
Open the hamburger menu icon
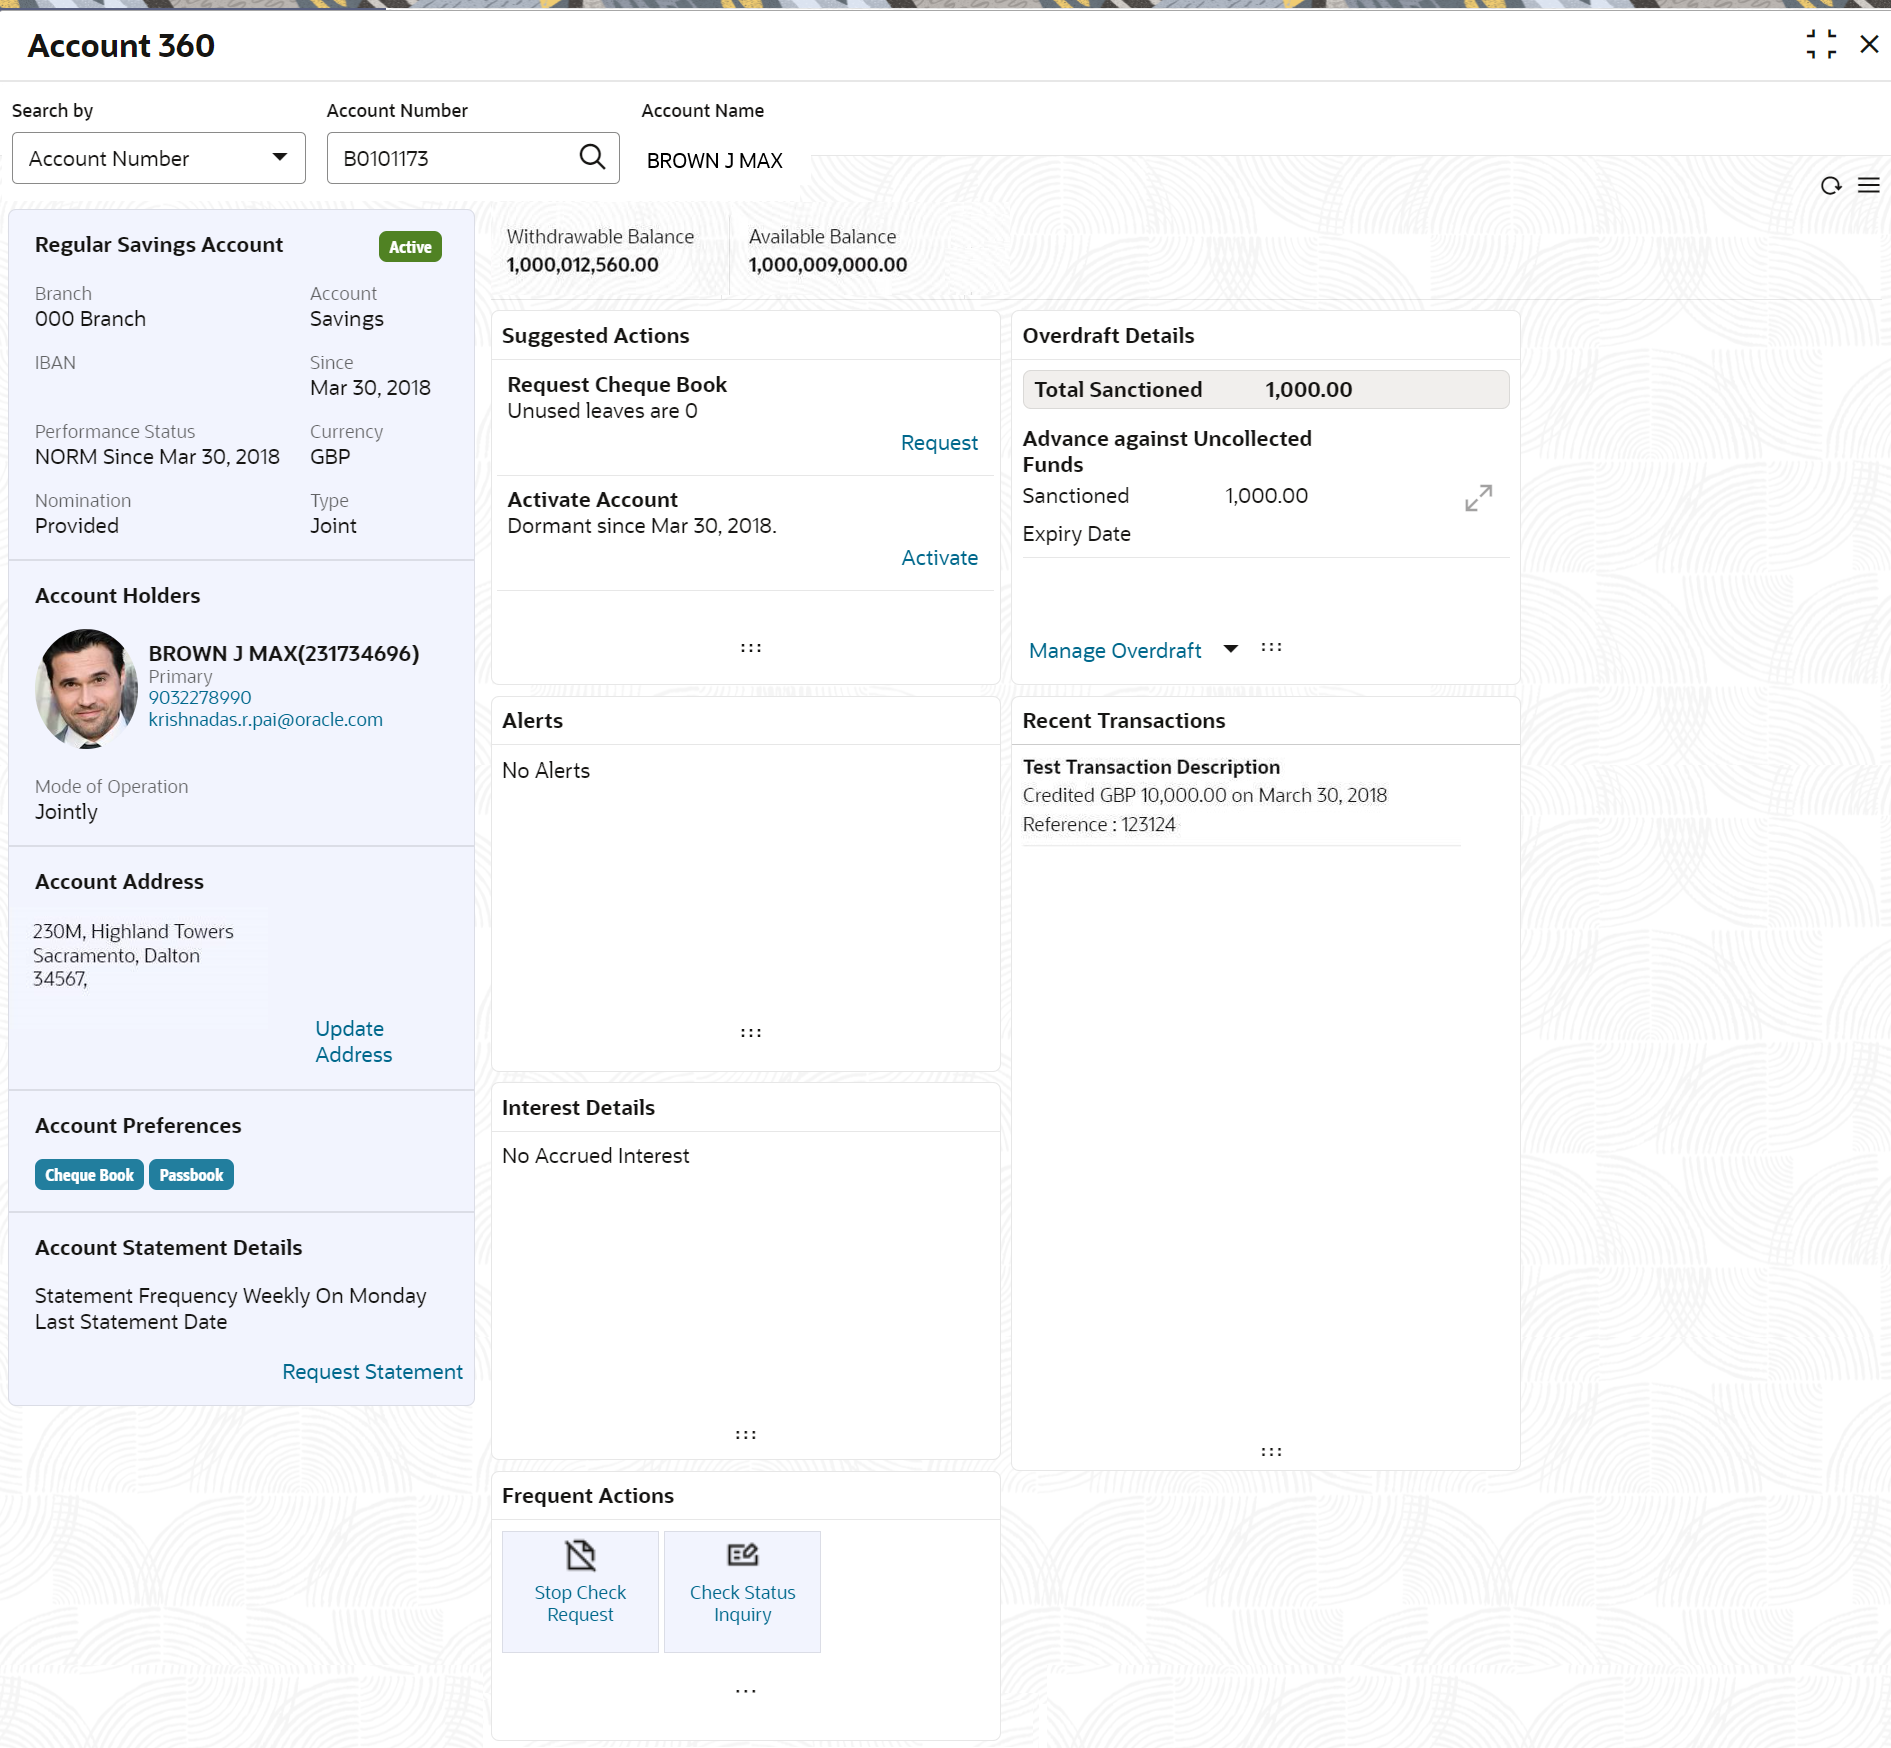coord(1868,185)
